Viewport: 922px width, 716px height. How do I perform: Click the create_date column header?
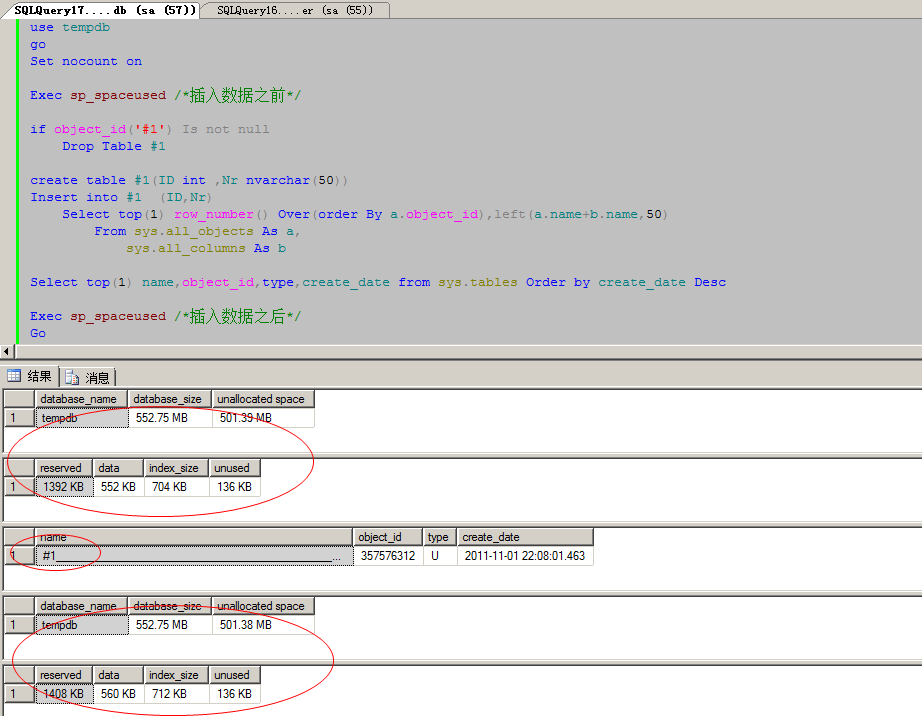(x=525, y=537)
